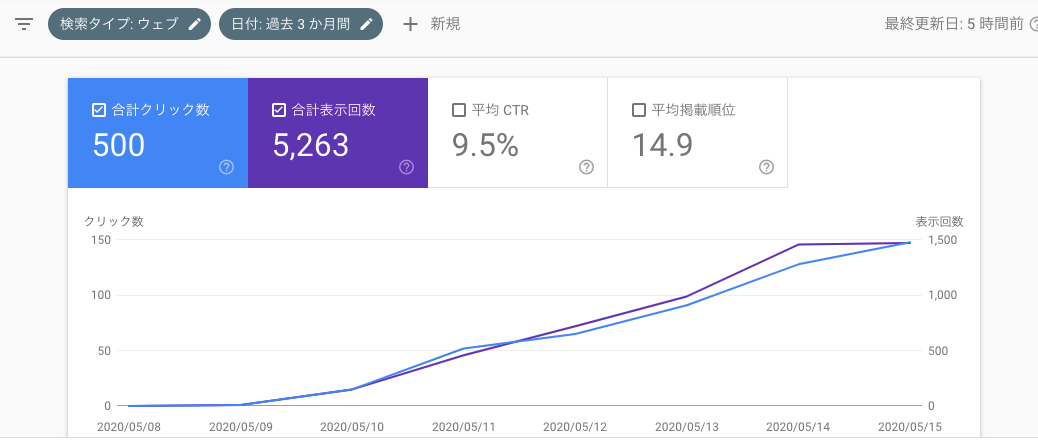Uncheck the 合計表示回数 checkbox
This screenshot has height=440, width=1038.
[279, 110]
